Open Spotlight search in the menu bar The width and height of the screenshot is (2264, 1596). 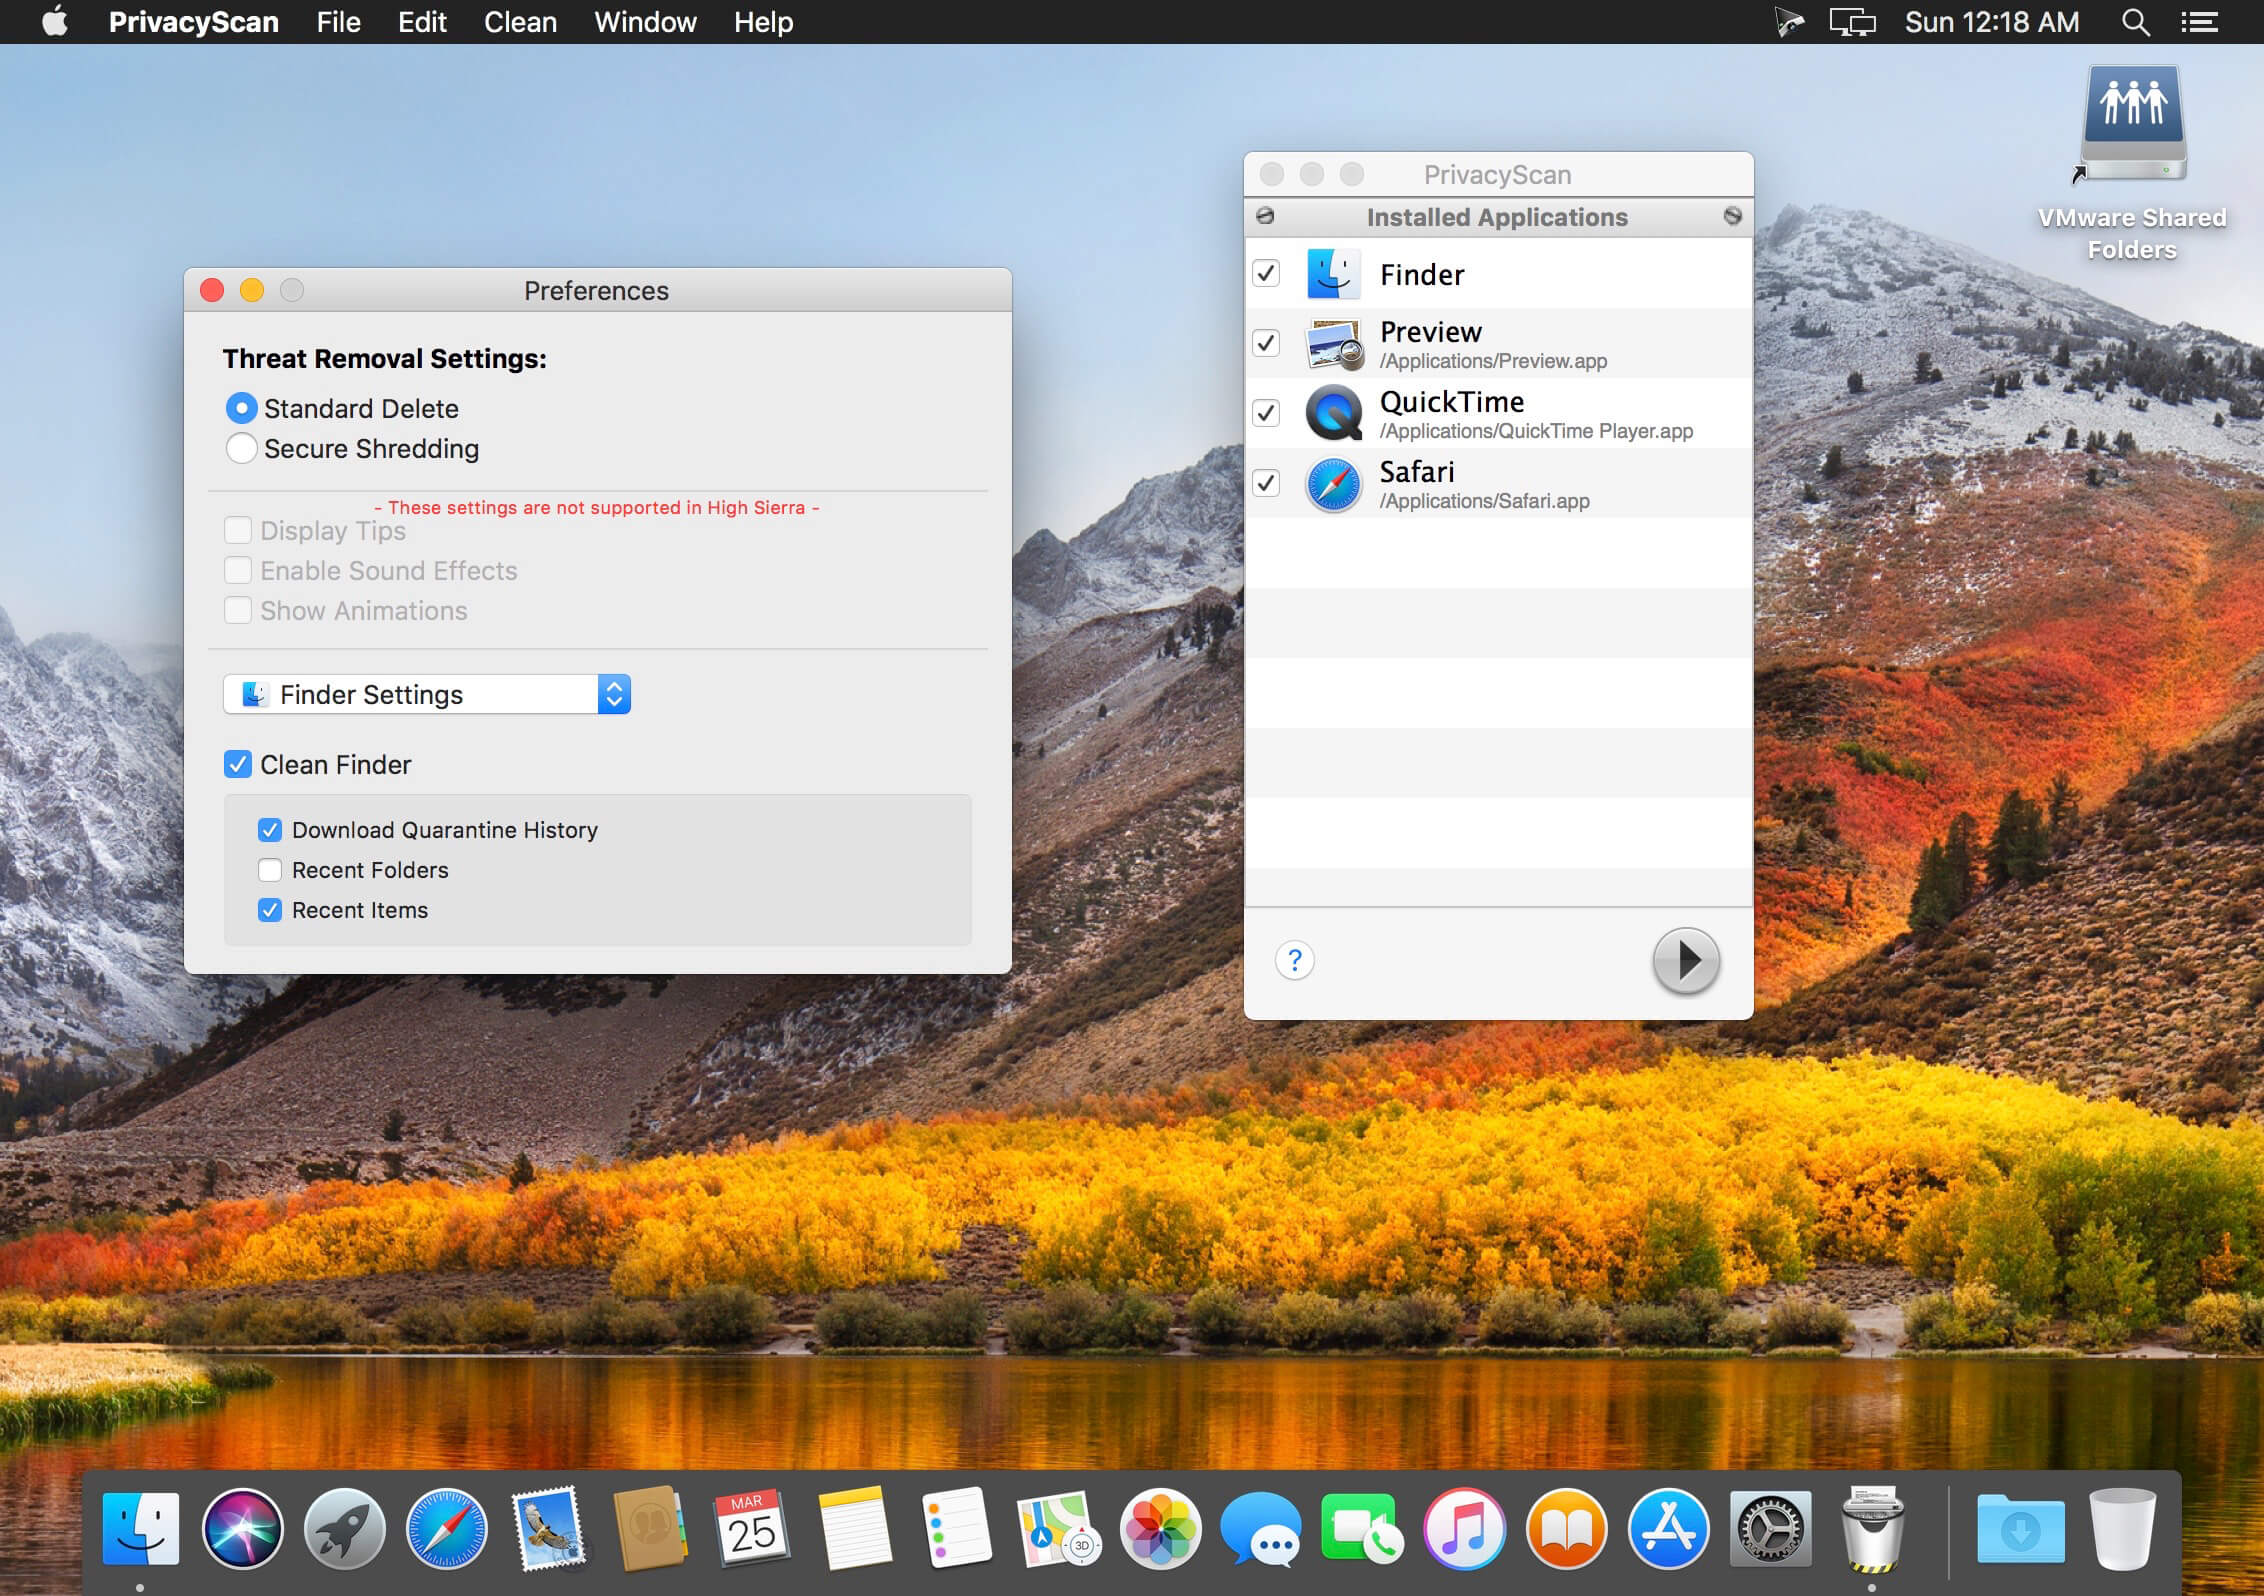(x=2135, y=22)
